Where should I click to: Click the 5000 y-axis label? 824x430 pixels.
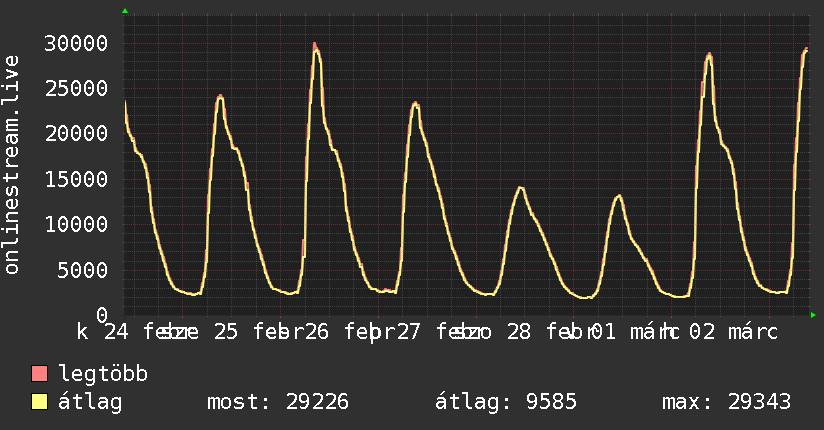click(x=83, y=271)
